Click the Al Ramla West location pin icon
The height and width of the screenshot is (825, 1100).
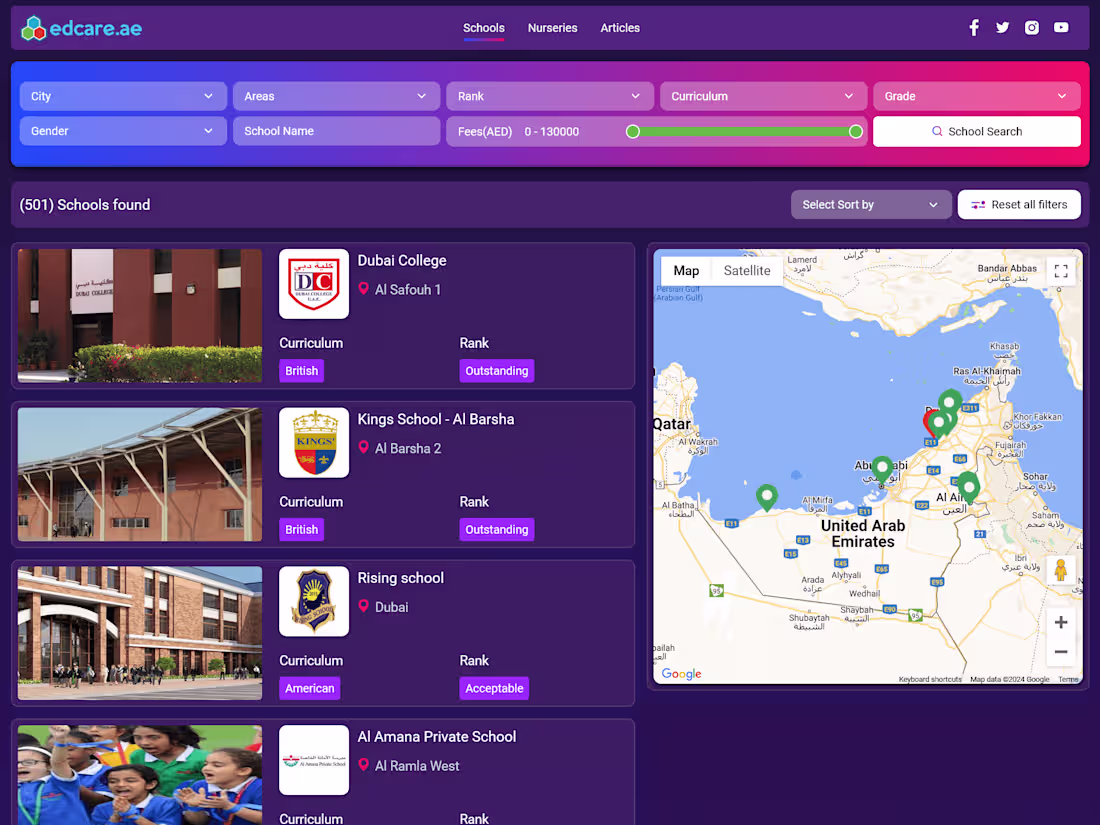coord(363,765)
